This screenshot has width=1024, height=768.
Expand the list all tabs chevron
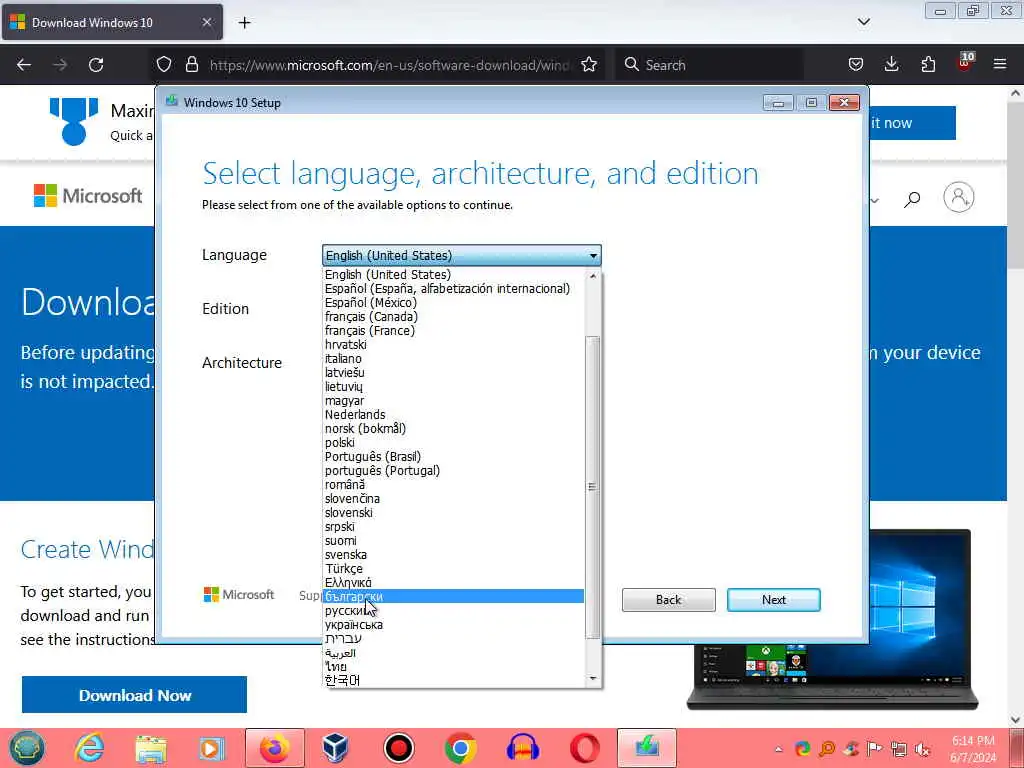point(863,22)
